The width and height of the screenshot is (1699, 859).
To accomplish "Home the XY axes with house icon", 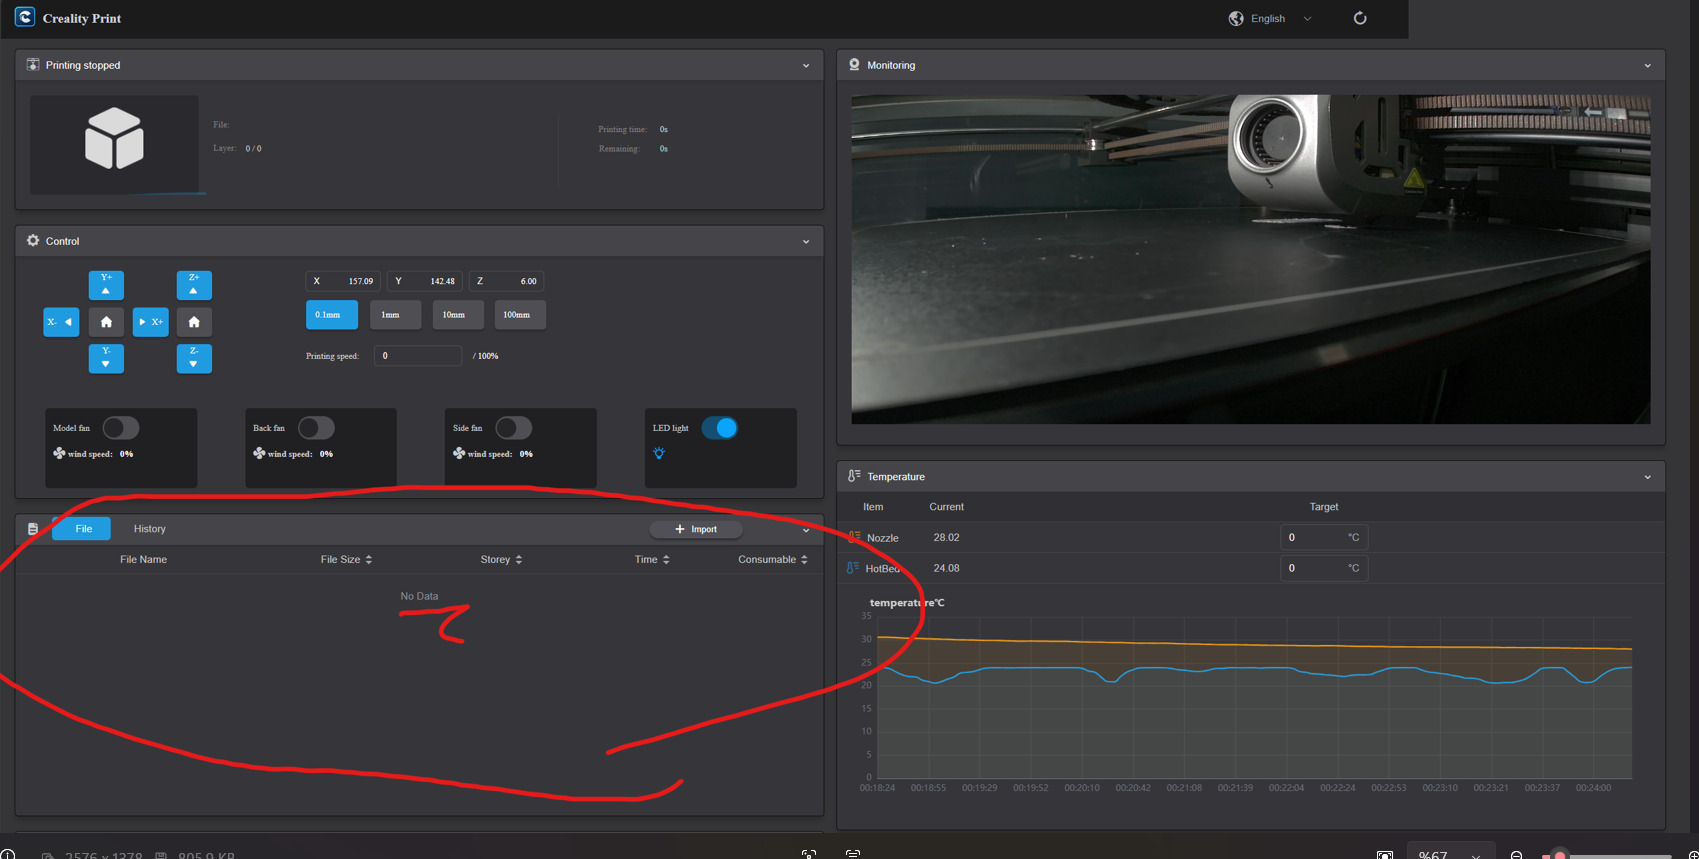I will point(106,322).
